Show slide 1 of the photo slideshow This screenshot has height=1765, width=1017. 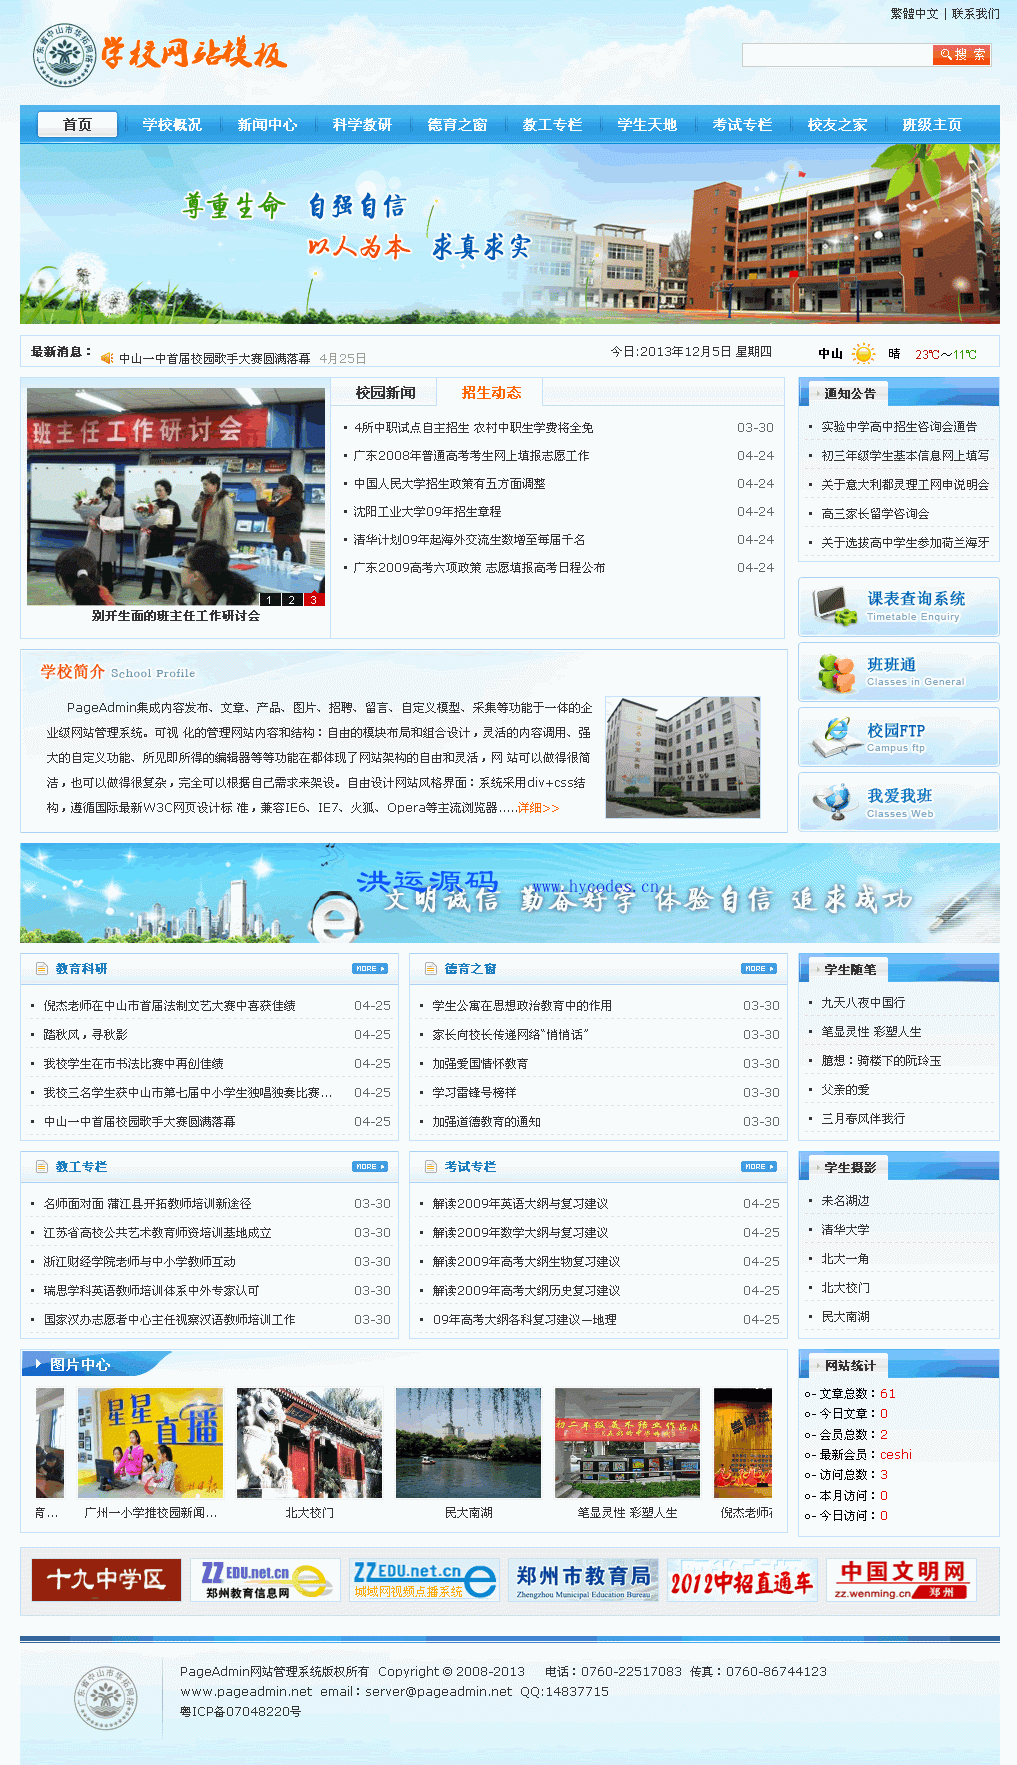(269, 599)
